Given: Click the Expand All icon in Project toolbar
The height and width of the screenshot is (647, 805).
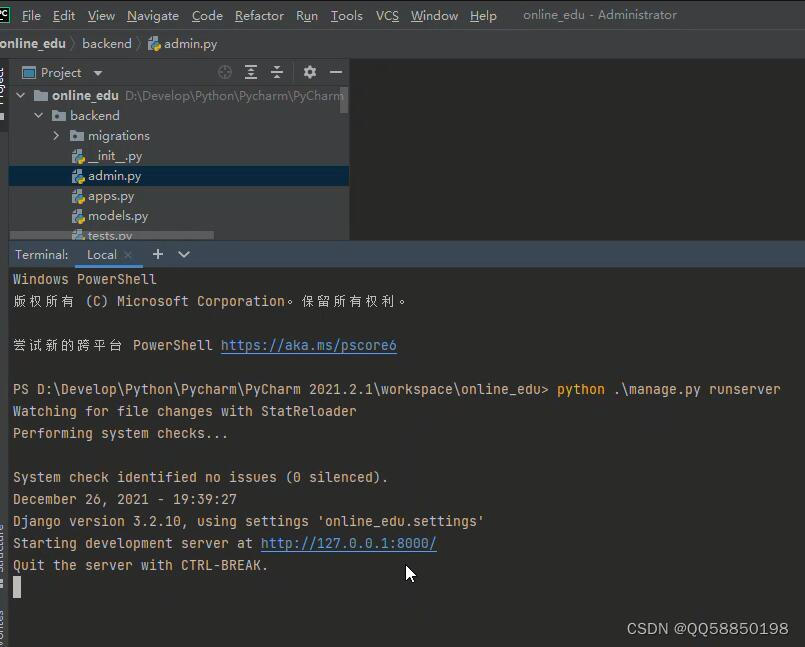Looking at the screenshot, I should 250,72.
